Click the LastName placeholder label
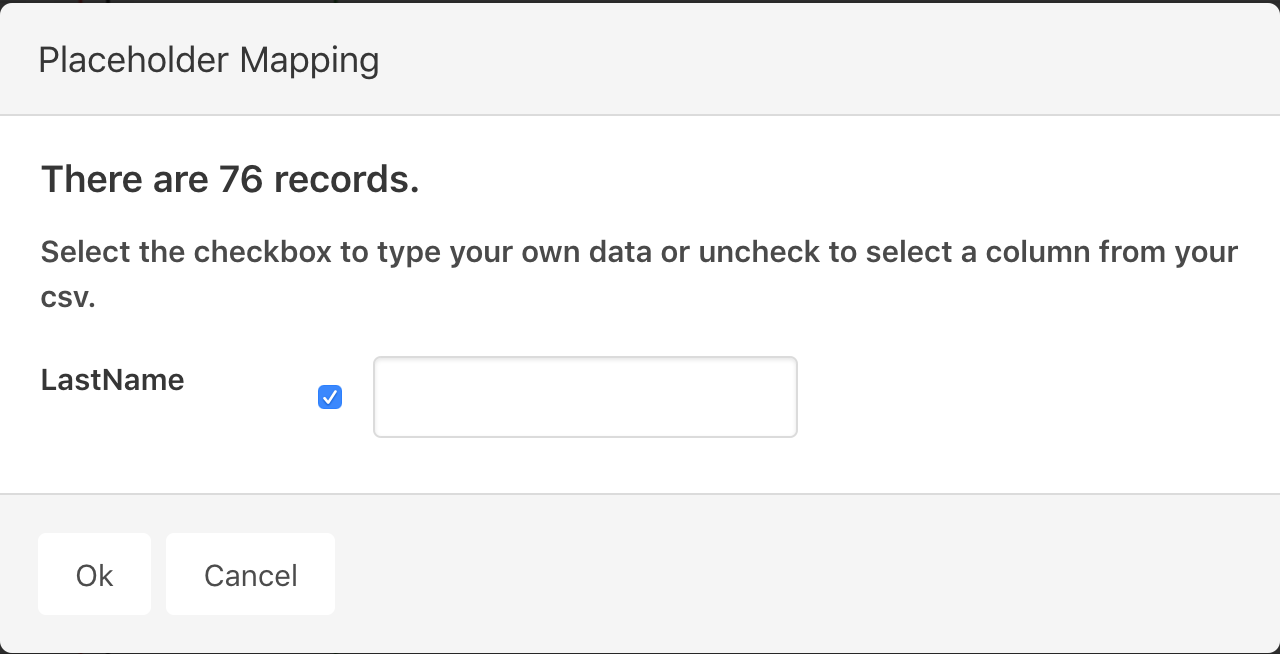Image resolution: width=1280 pixels, height=654 pixels. pos(112,380)
